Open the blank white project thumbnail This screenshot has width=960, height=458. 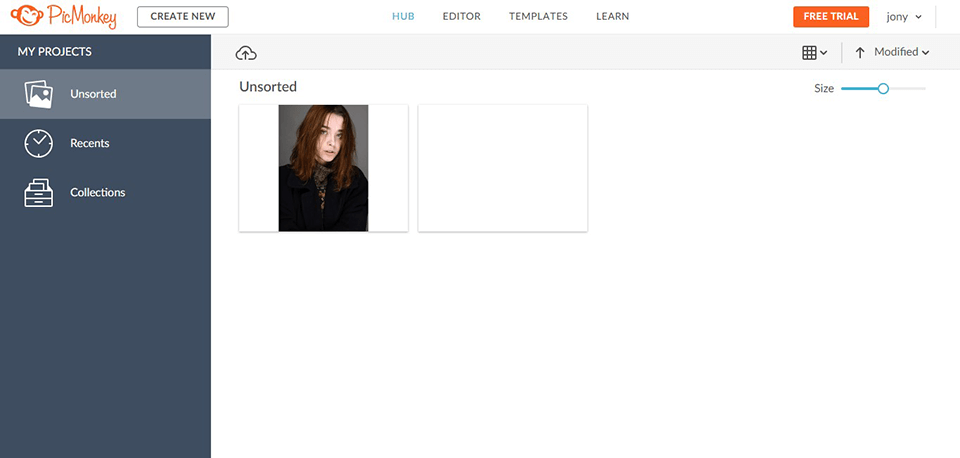503,168
